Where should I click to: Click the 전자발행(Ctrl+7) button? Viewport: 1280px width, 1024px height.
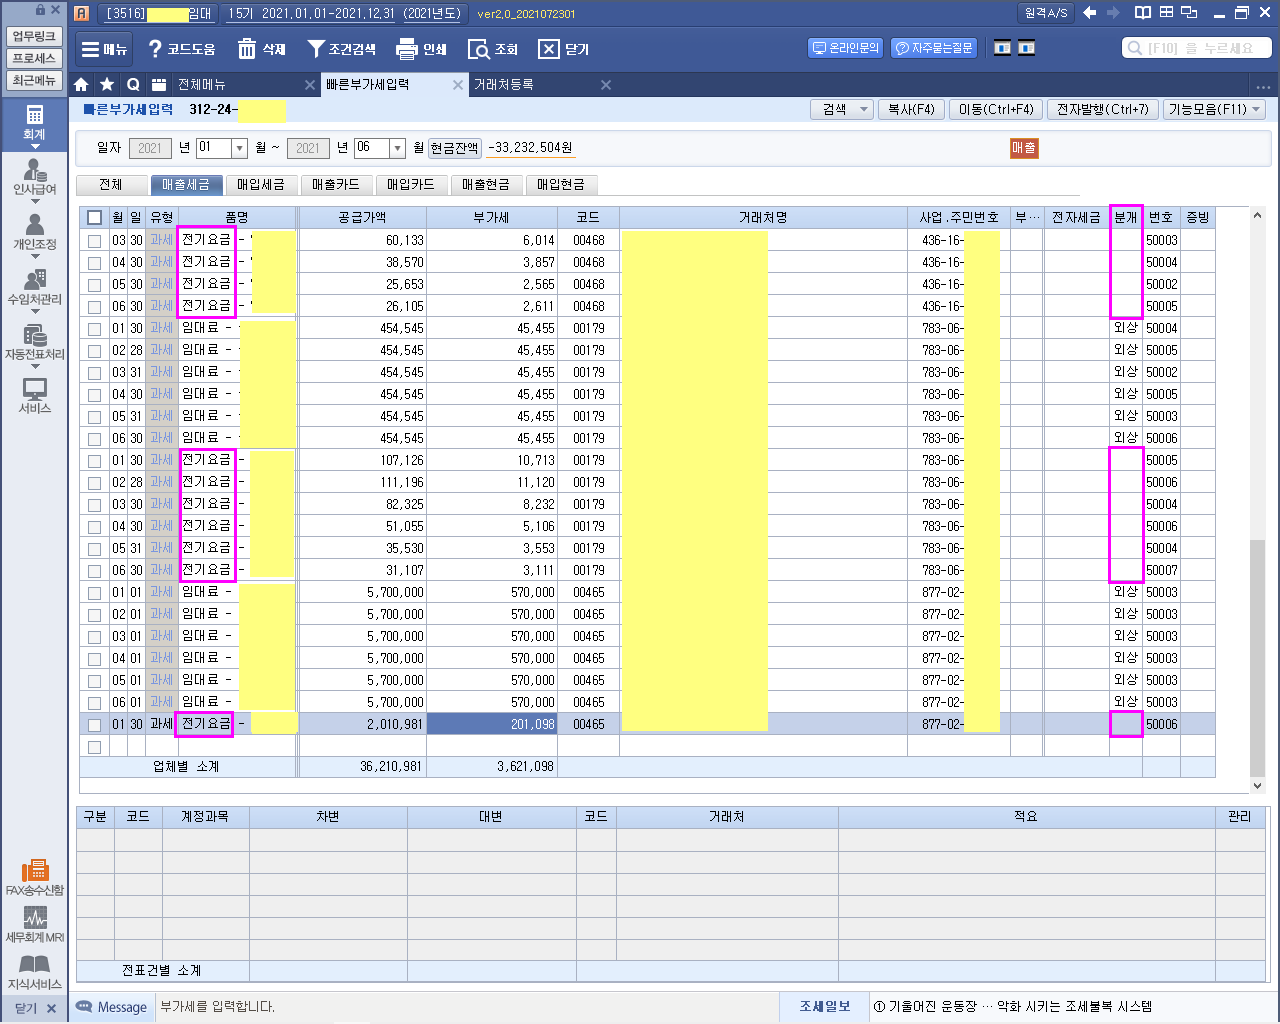(x=1103, y=109)
